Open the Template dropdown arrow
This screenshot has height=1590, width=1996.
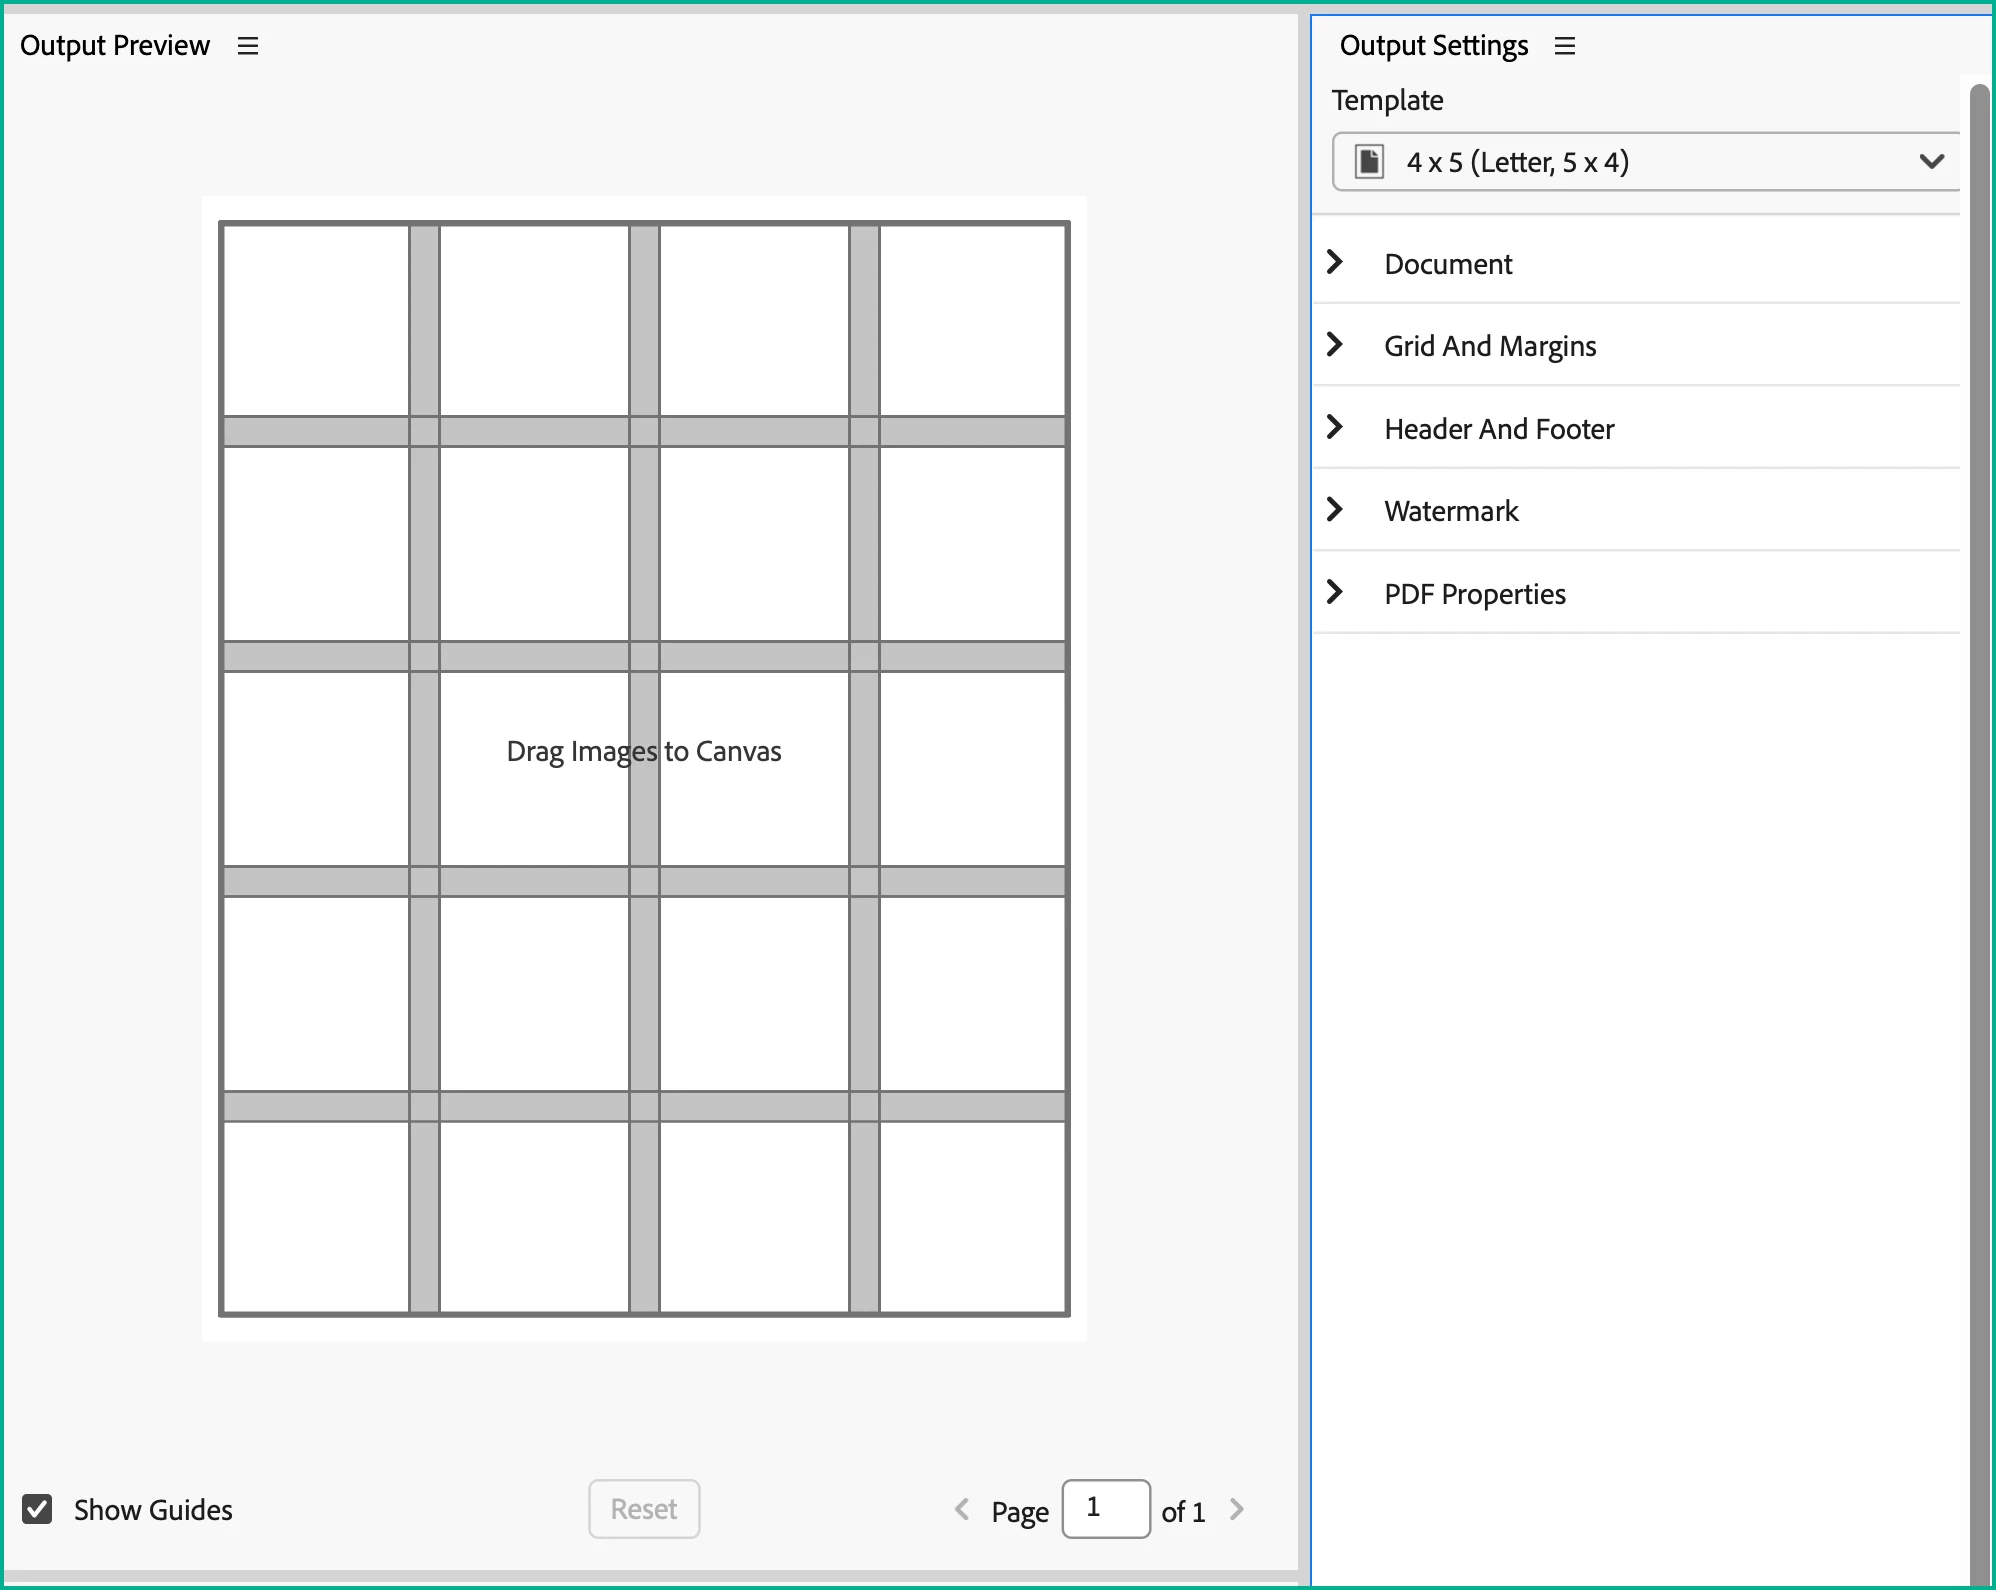[x=1931, y=162]
